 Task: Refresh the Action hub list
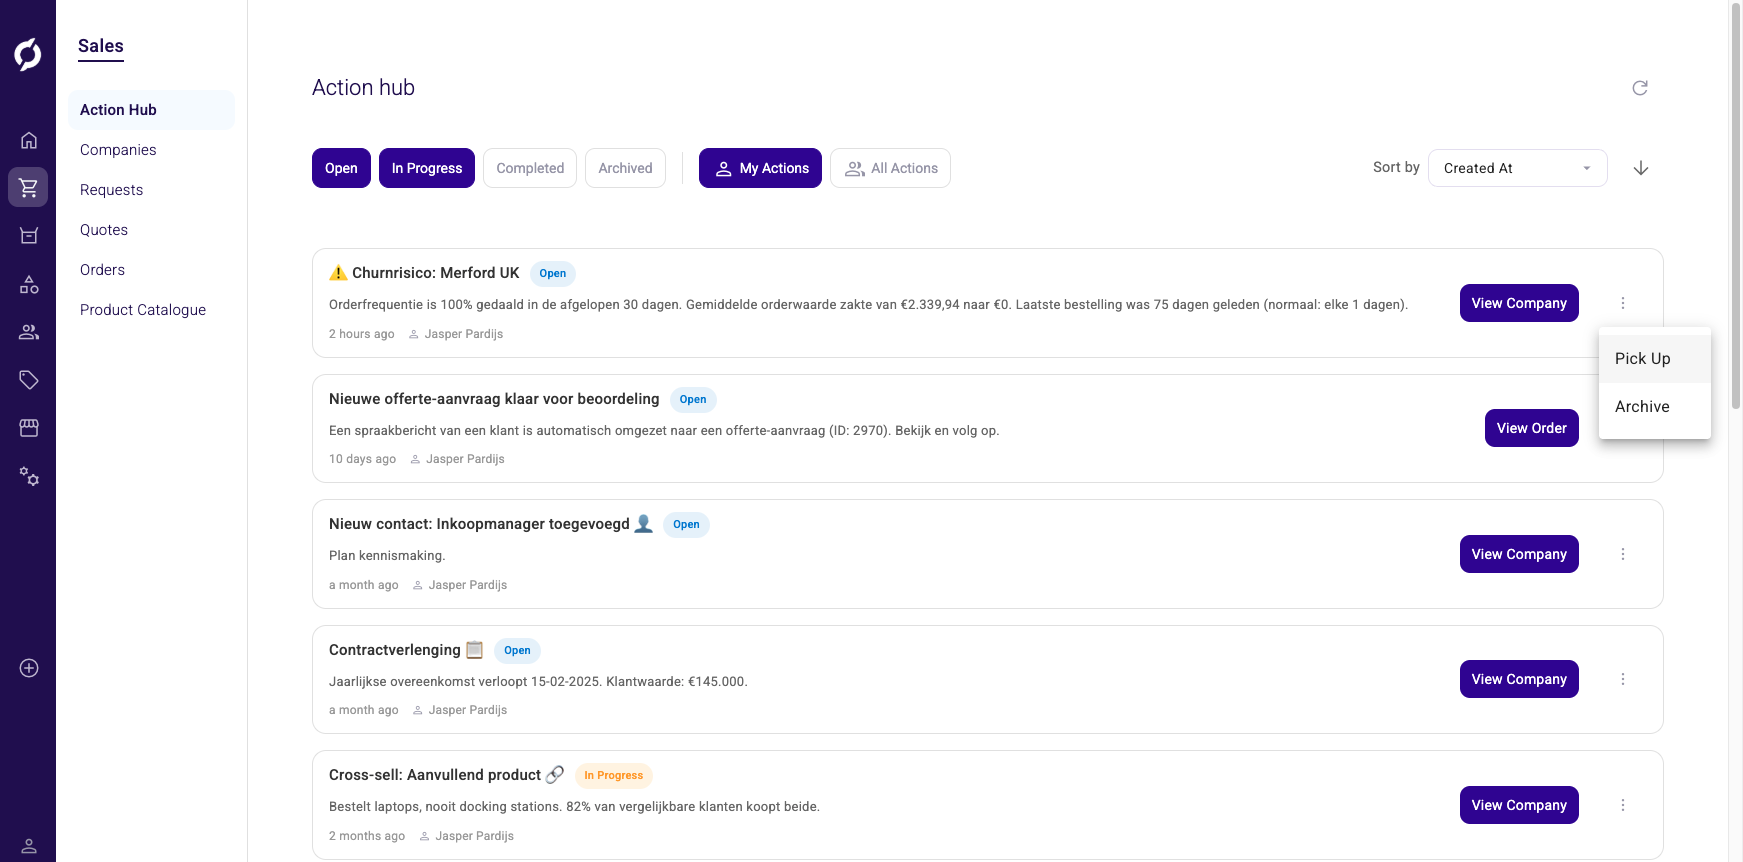[x=1640, y=88]
